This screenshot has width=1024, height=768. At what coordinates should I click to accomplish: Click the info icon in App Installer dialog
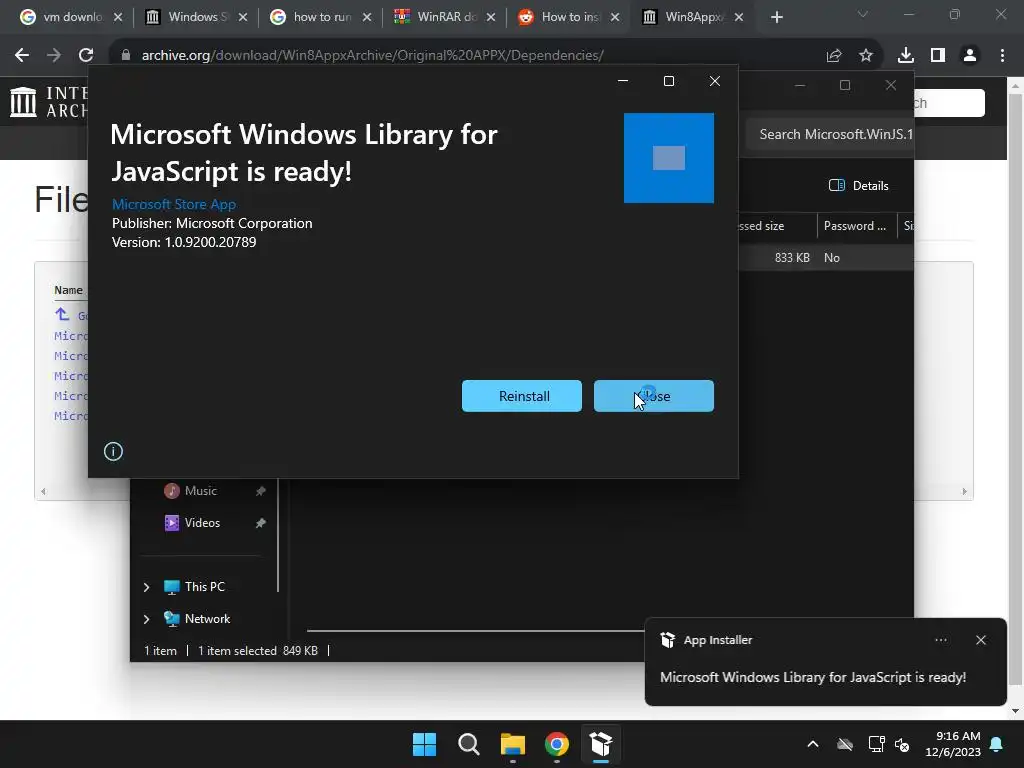[x=113, y=451]
